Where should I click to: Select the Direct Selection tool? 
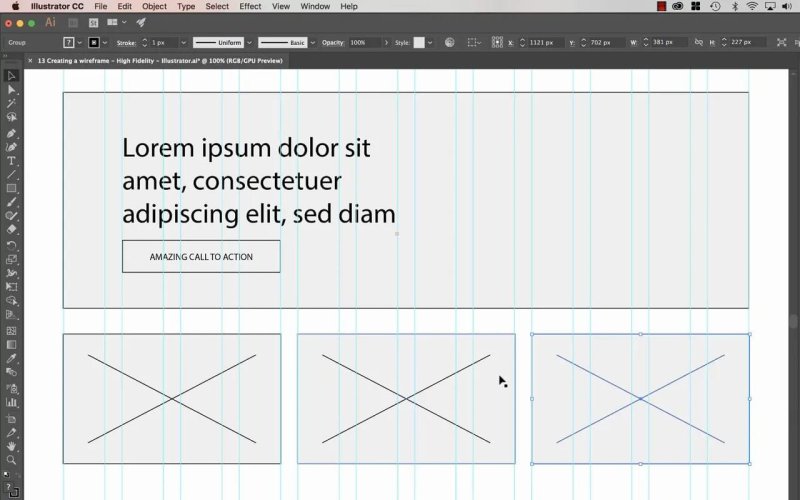[11, 90]
